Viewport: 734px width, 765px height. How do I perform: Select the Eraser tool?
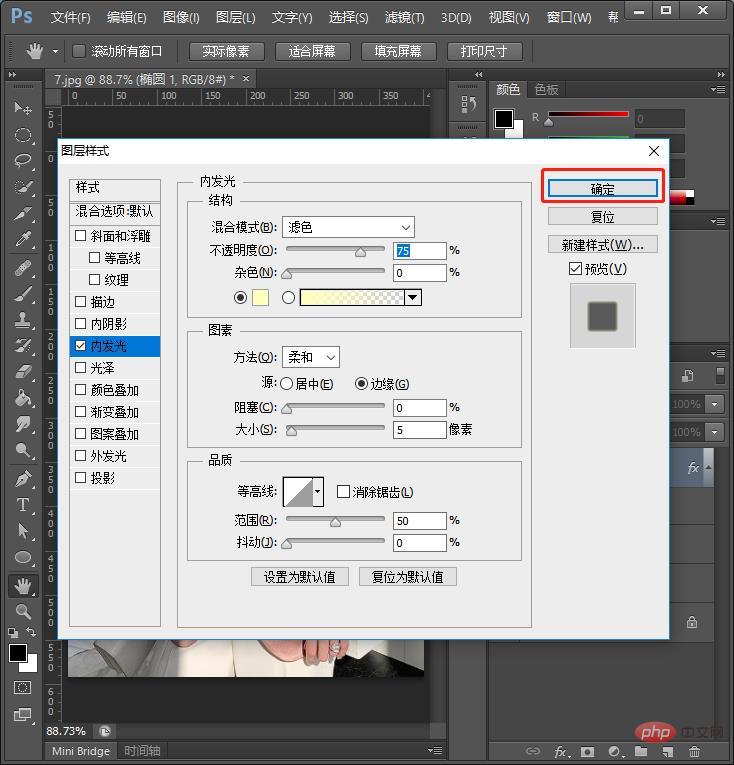click(22, 372)
